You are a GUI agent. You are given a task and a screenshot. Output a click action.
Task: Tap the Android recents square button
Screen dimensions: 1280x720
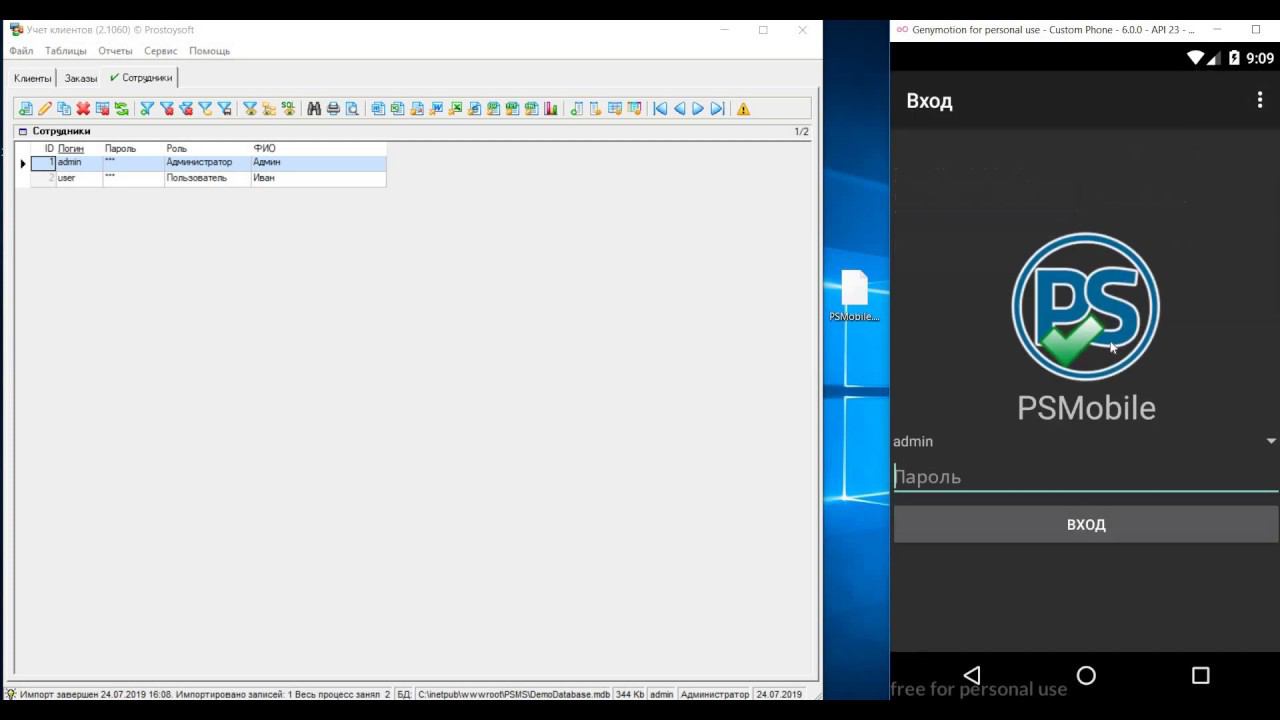click(1201, 675)
